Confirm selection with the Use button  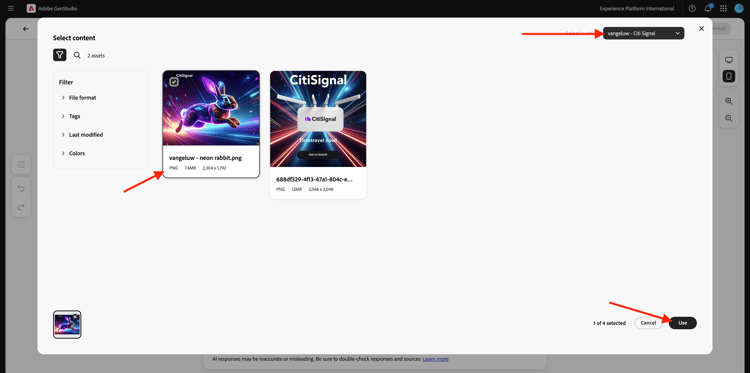(683, 323)
